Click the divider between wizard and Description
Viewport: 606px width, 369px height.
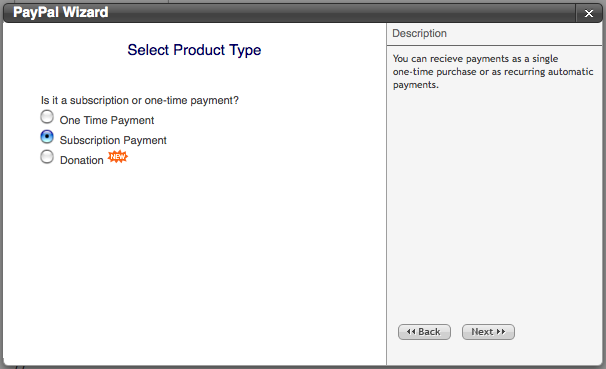(386, 193)
